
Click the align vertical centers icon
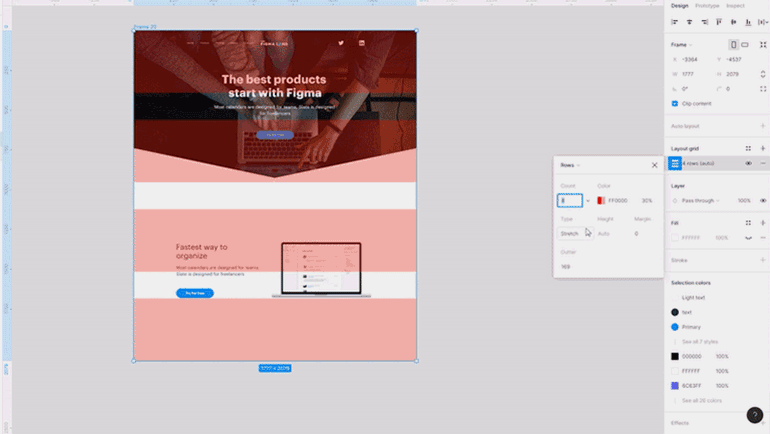(734, 22)
